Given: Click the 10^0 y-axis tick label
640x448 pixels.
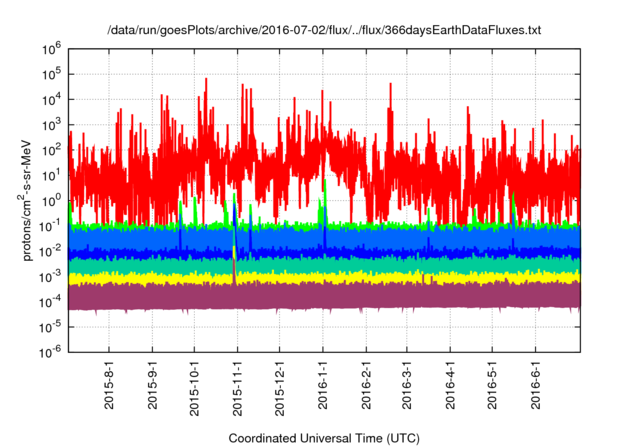Looking at the screenshot, I should coord(51,201).
